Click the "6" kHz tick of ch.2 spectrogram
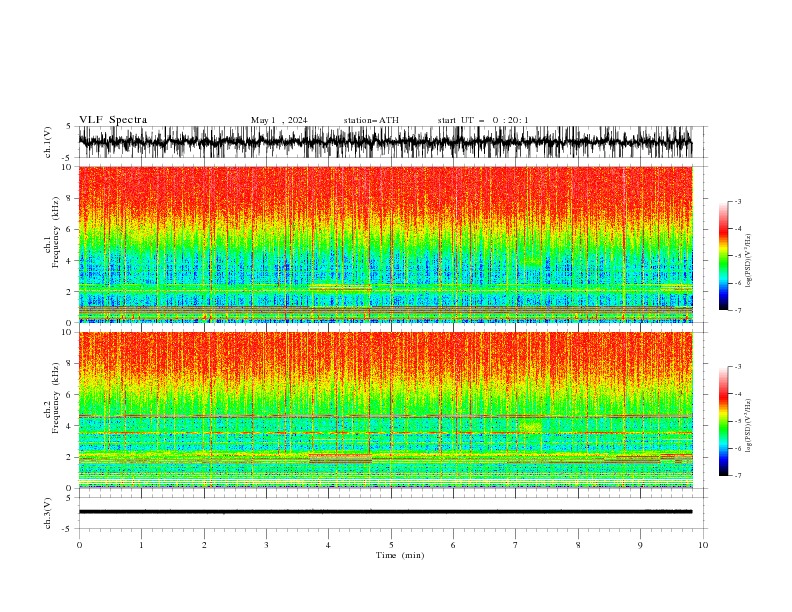The image size is (792, 612). click(x=70, y=395)
